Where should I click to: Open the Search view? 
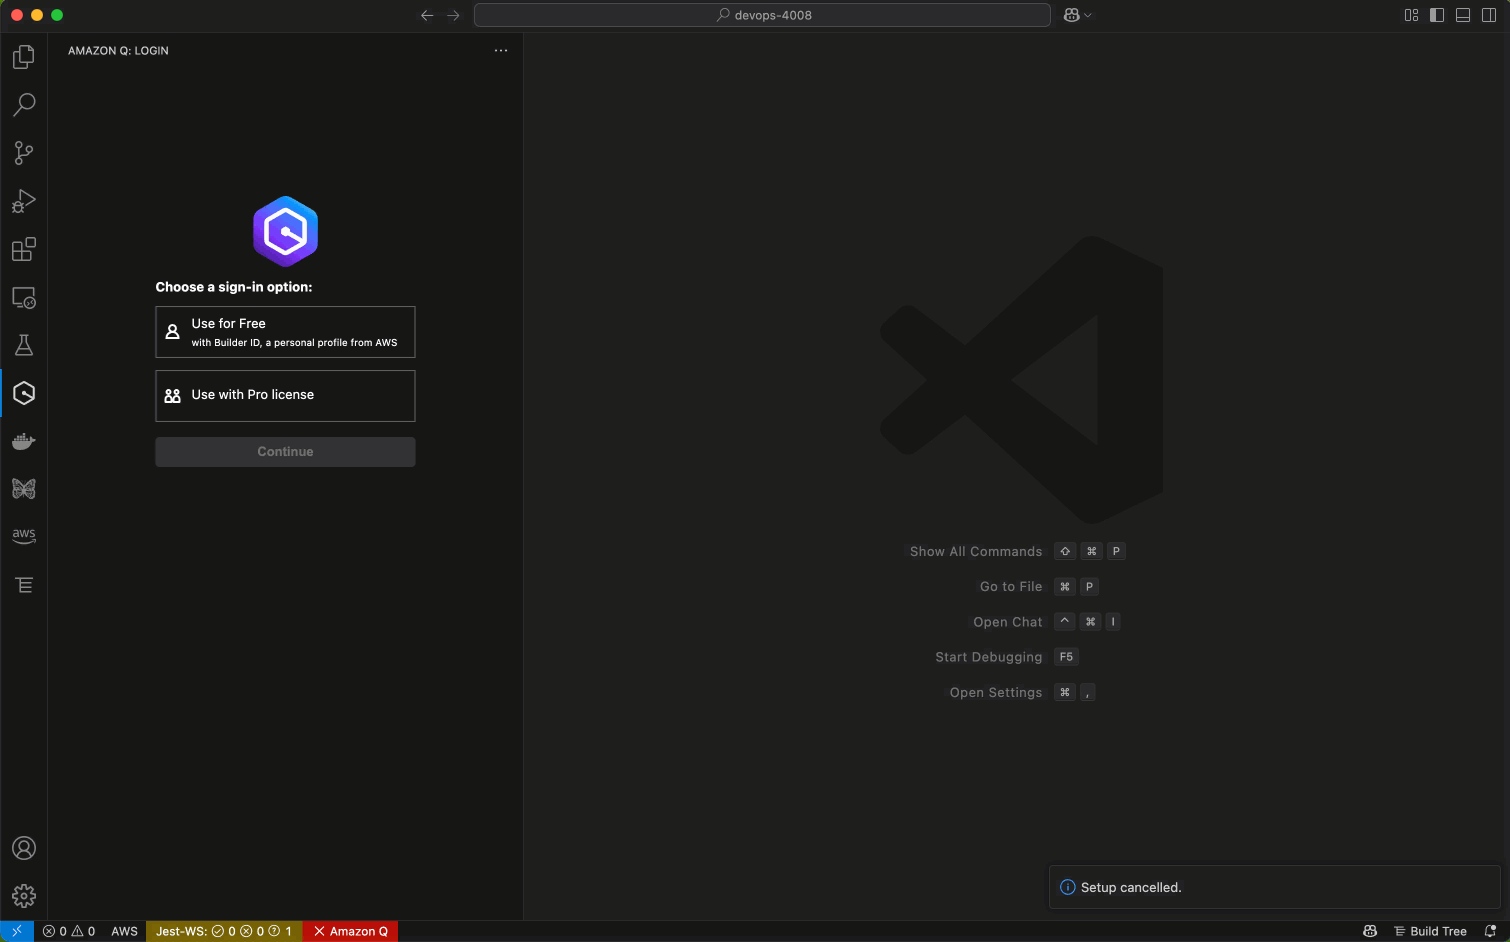[x=24, y=105]
